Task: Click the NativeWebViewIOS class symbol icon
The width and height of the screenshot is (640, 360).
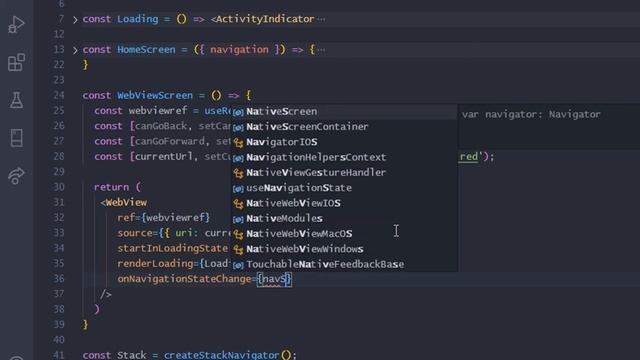Action: point(238,204)
